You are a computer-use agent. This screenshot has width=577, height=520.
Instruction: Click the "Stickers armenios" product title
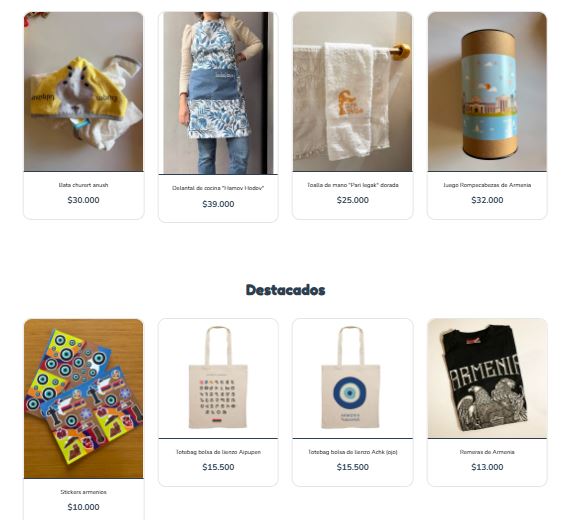[84, 492]
